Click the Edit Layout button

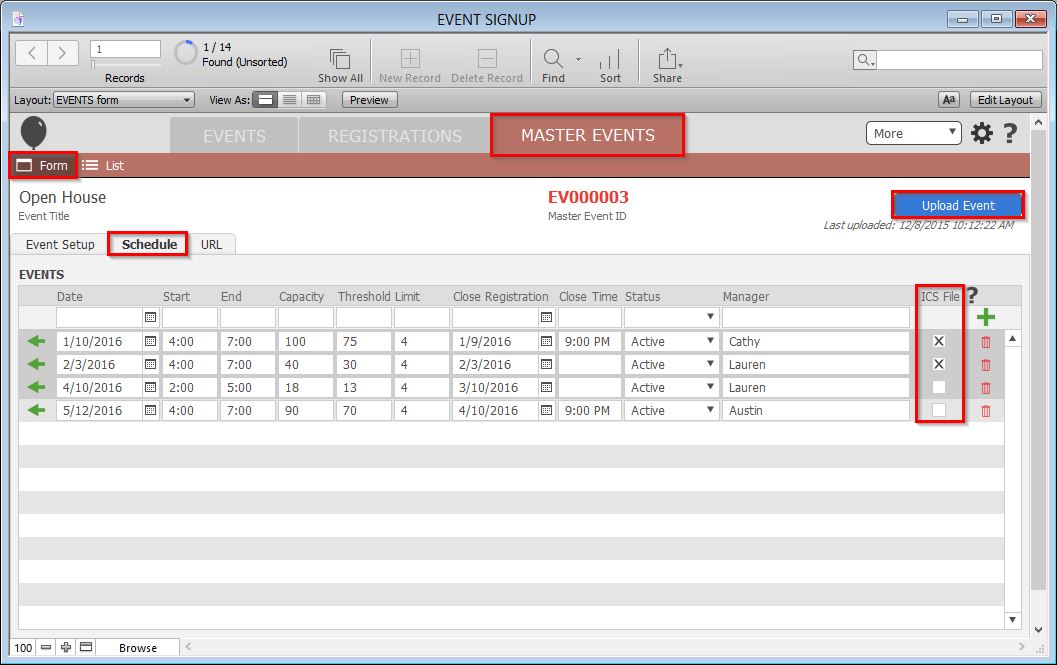click(1005, 100)
